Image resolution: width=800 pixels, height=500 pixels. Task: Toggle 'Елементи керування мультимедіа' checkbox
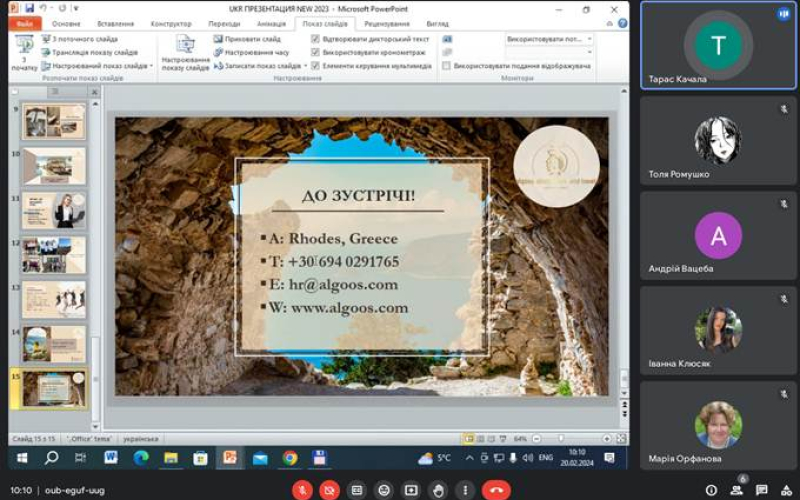315,66
